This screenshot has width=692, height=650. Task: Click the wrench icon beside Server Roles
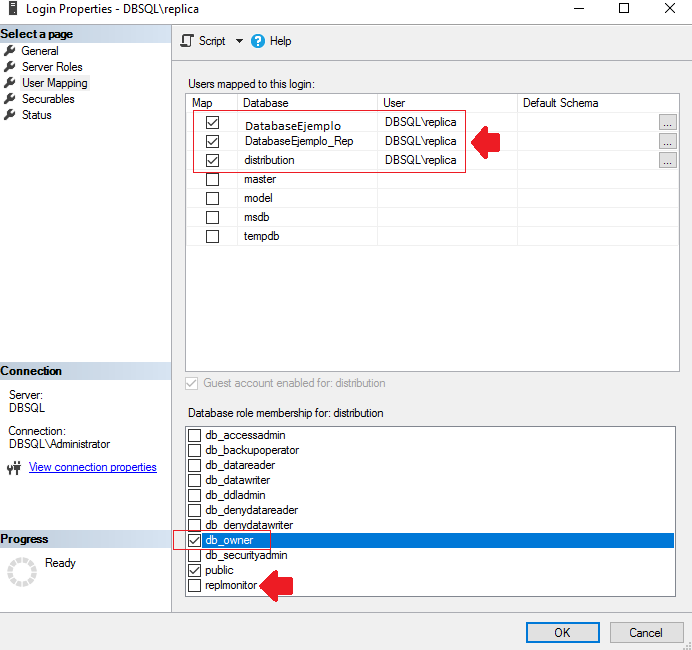(10, 67)
